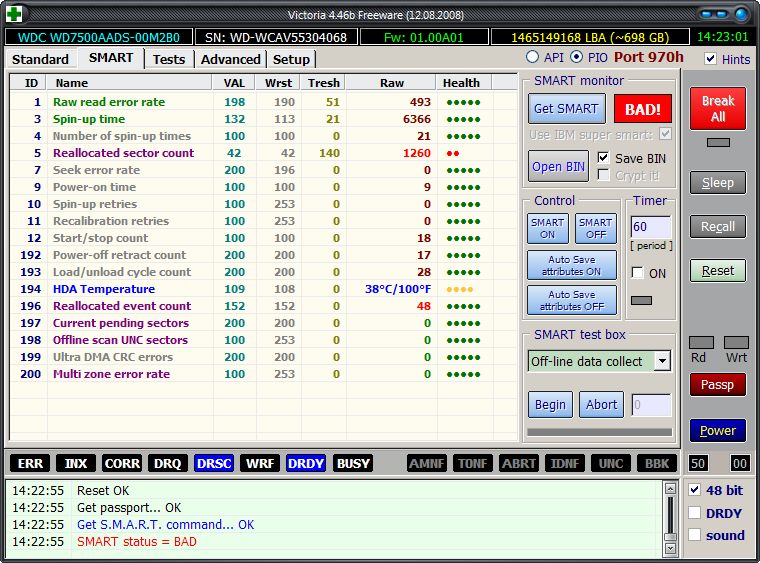This screenshot has width=760, height=563.
Task: Click the Raw column header
Action: (x=392, y=83)
